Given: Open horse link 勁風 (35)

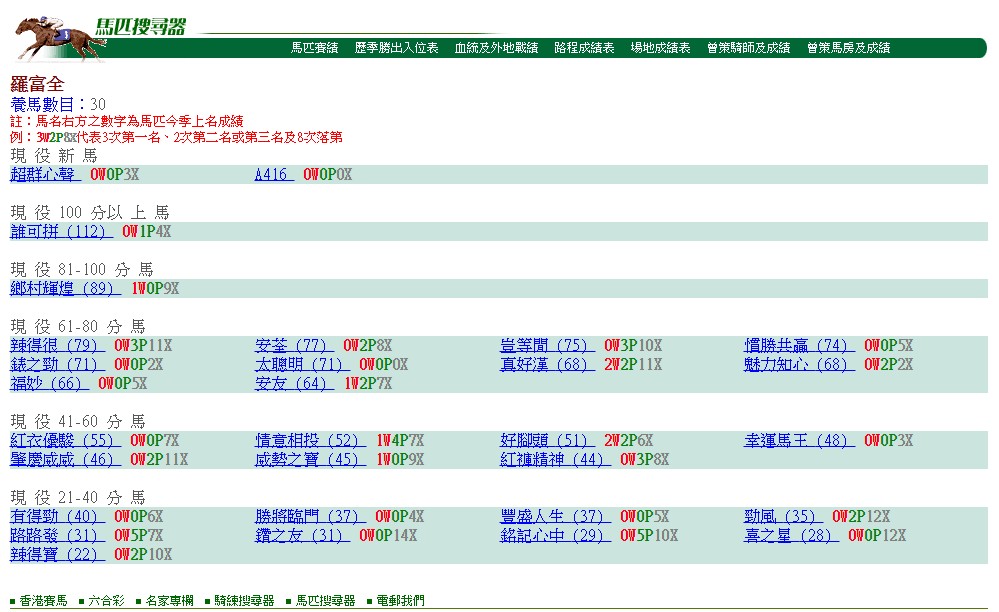Looking at the screenshot, I should [783, 516].
